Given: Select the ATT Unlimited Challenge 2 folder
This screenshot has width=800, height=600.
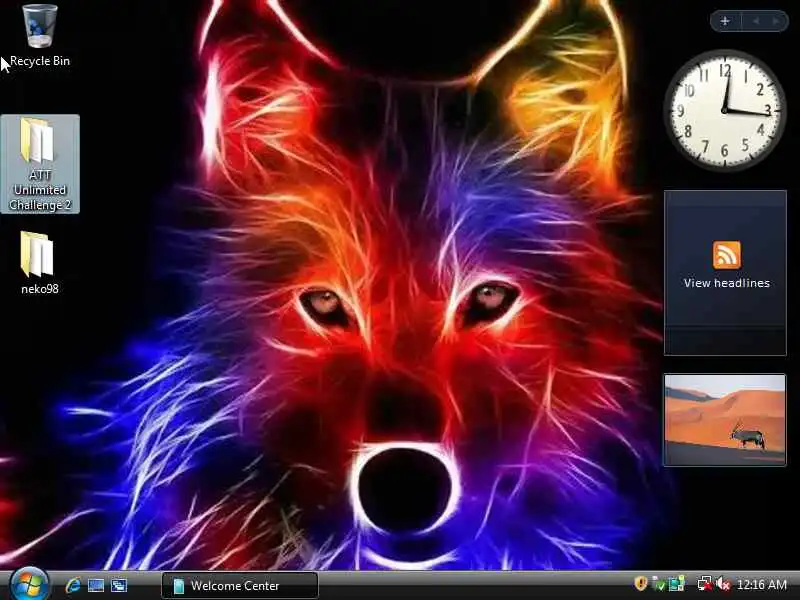Looking at the screenshot, I should (x=40, y=164).
